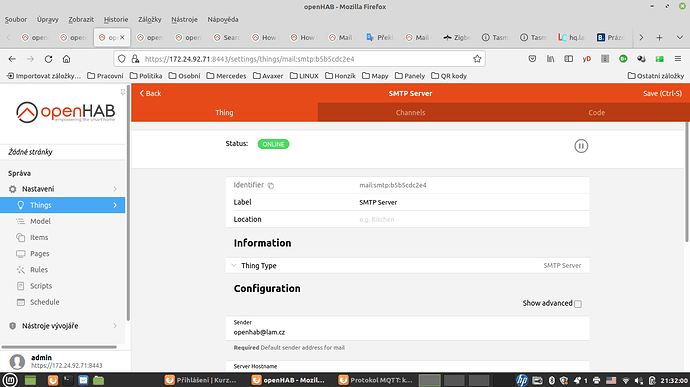This screenshot has width=690, height=387.
Task: Open the Items sidebar entry
Action: tap(62, 237)
